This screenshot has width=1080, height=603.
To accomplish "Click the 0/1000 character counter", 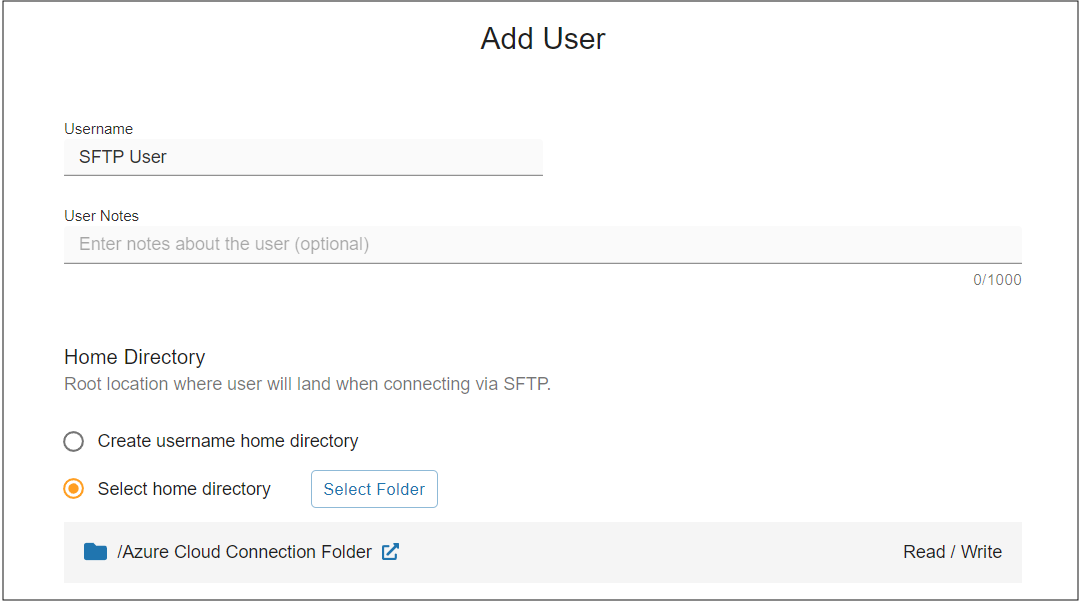I will point(997,280).
